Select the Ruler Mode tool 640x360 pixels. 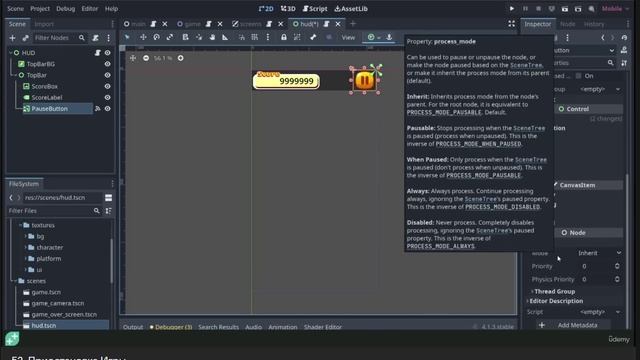click(225, 37)
